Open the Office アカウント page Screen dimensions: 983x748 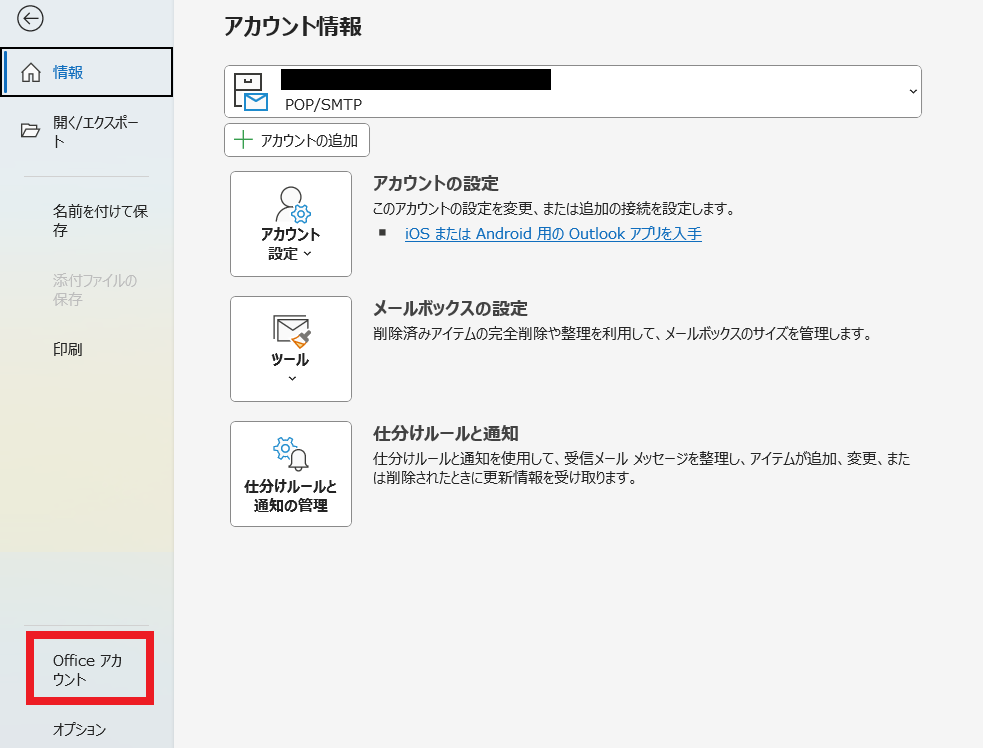pos(88,670)
